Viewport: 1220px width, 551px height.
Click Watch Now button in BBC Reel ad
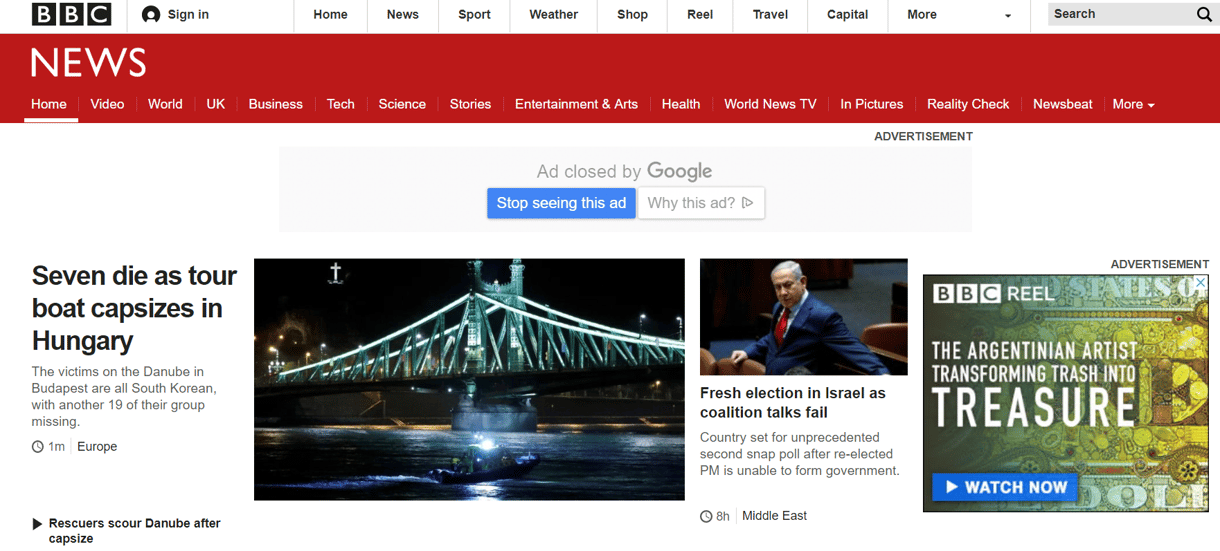1007,487
